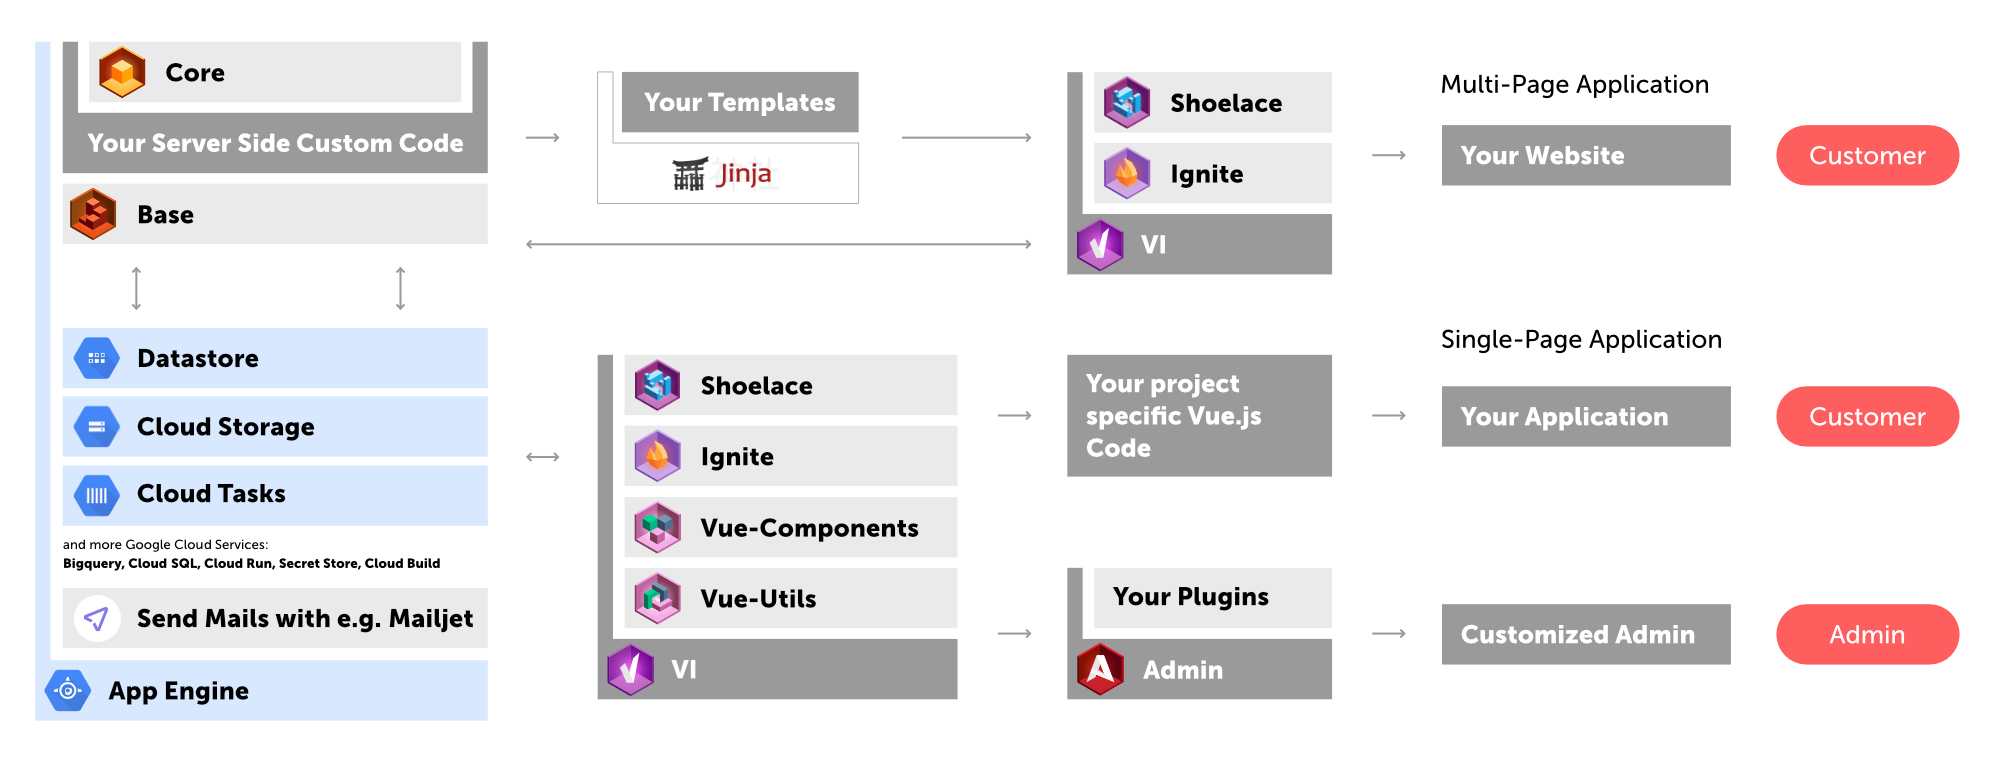Click the App Engine icon

pos(68,690)
